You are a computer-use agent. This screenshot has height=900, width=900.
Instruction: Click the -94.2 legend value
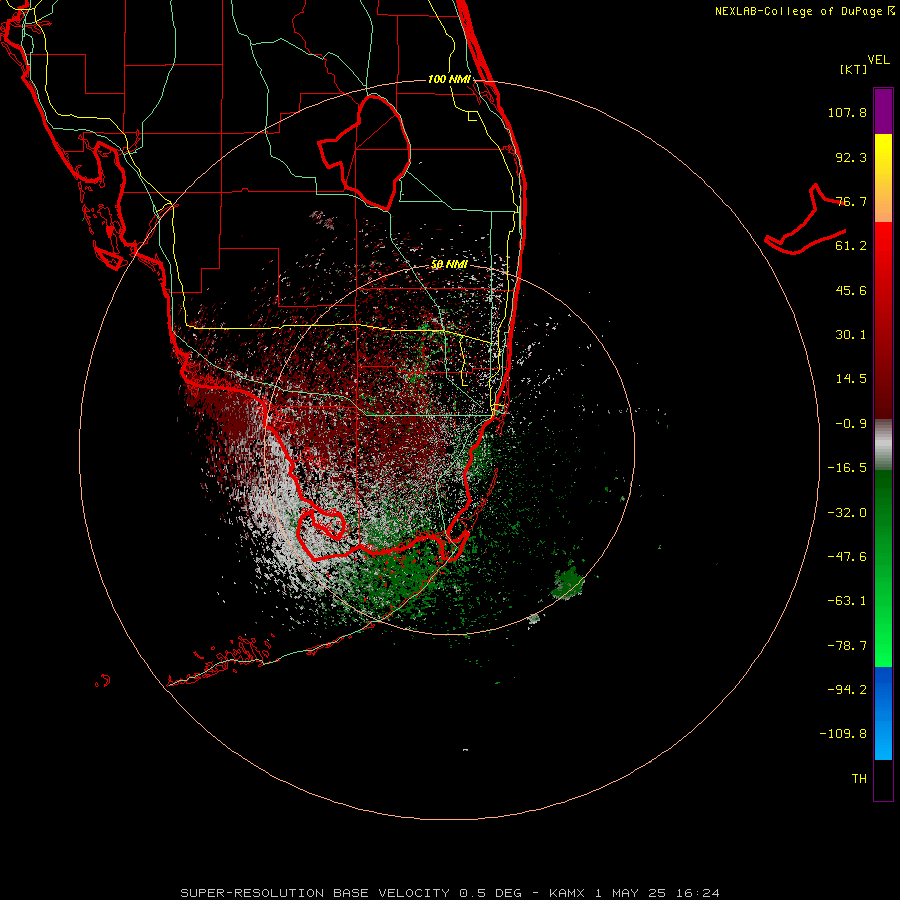[847, 690]
